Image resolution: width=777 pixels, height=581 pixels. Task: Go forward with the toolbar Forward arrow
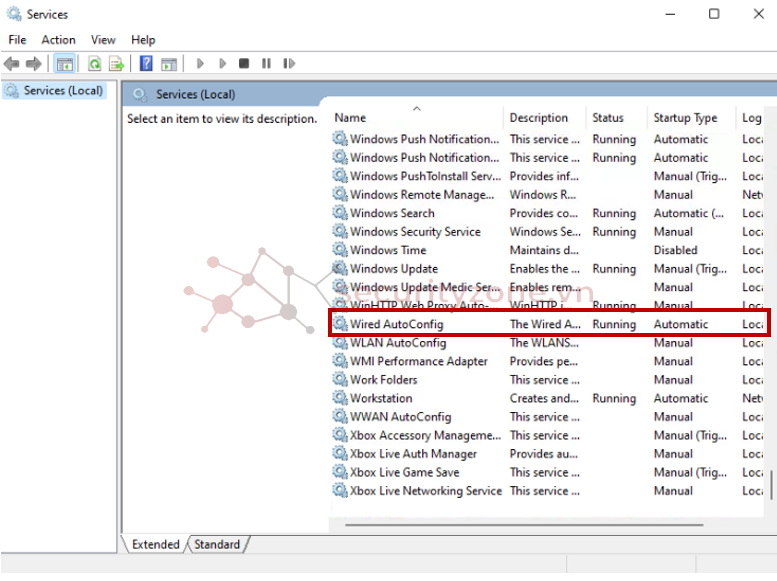coord(33,64)
